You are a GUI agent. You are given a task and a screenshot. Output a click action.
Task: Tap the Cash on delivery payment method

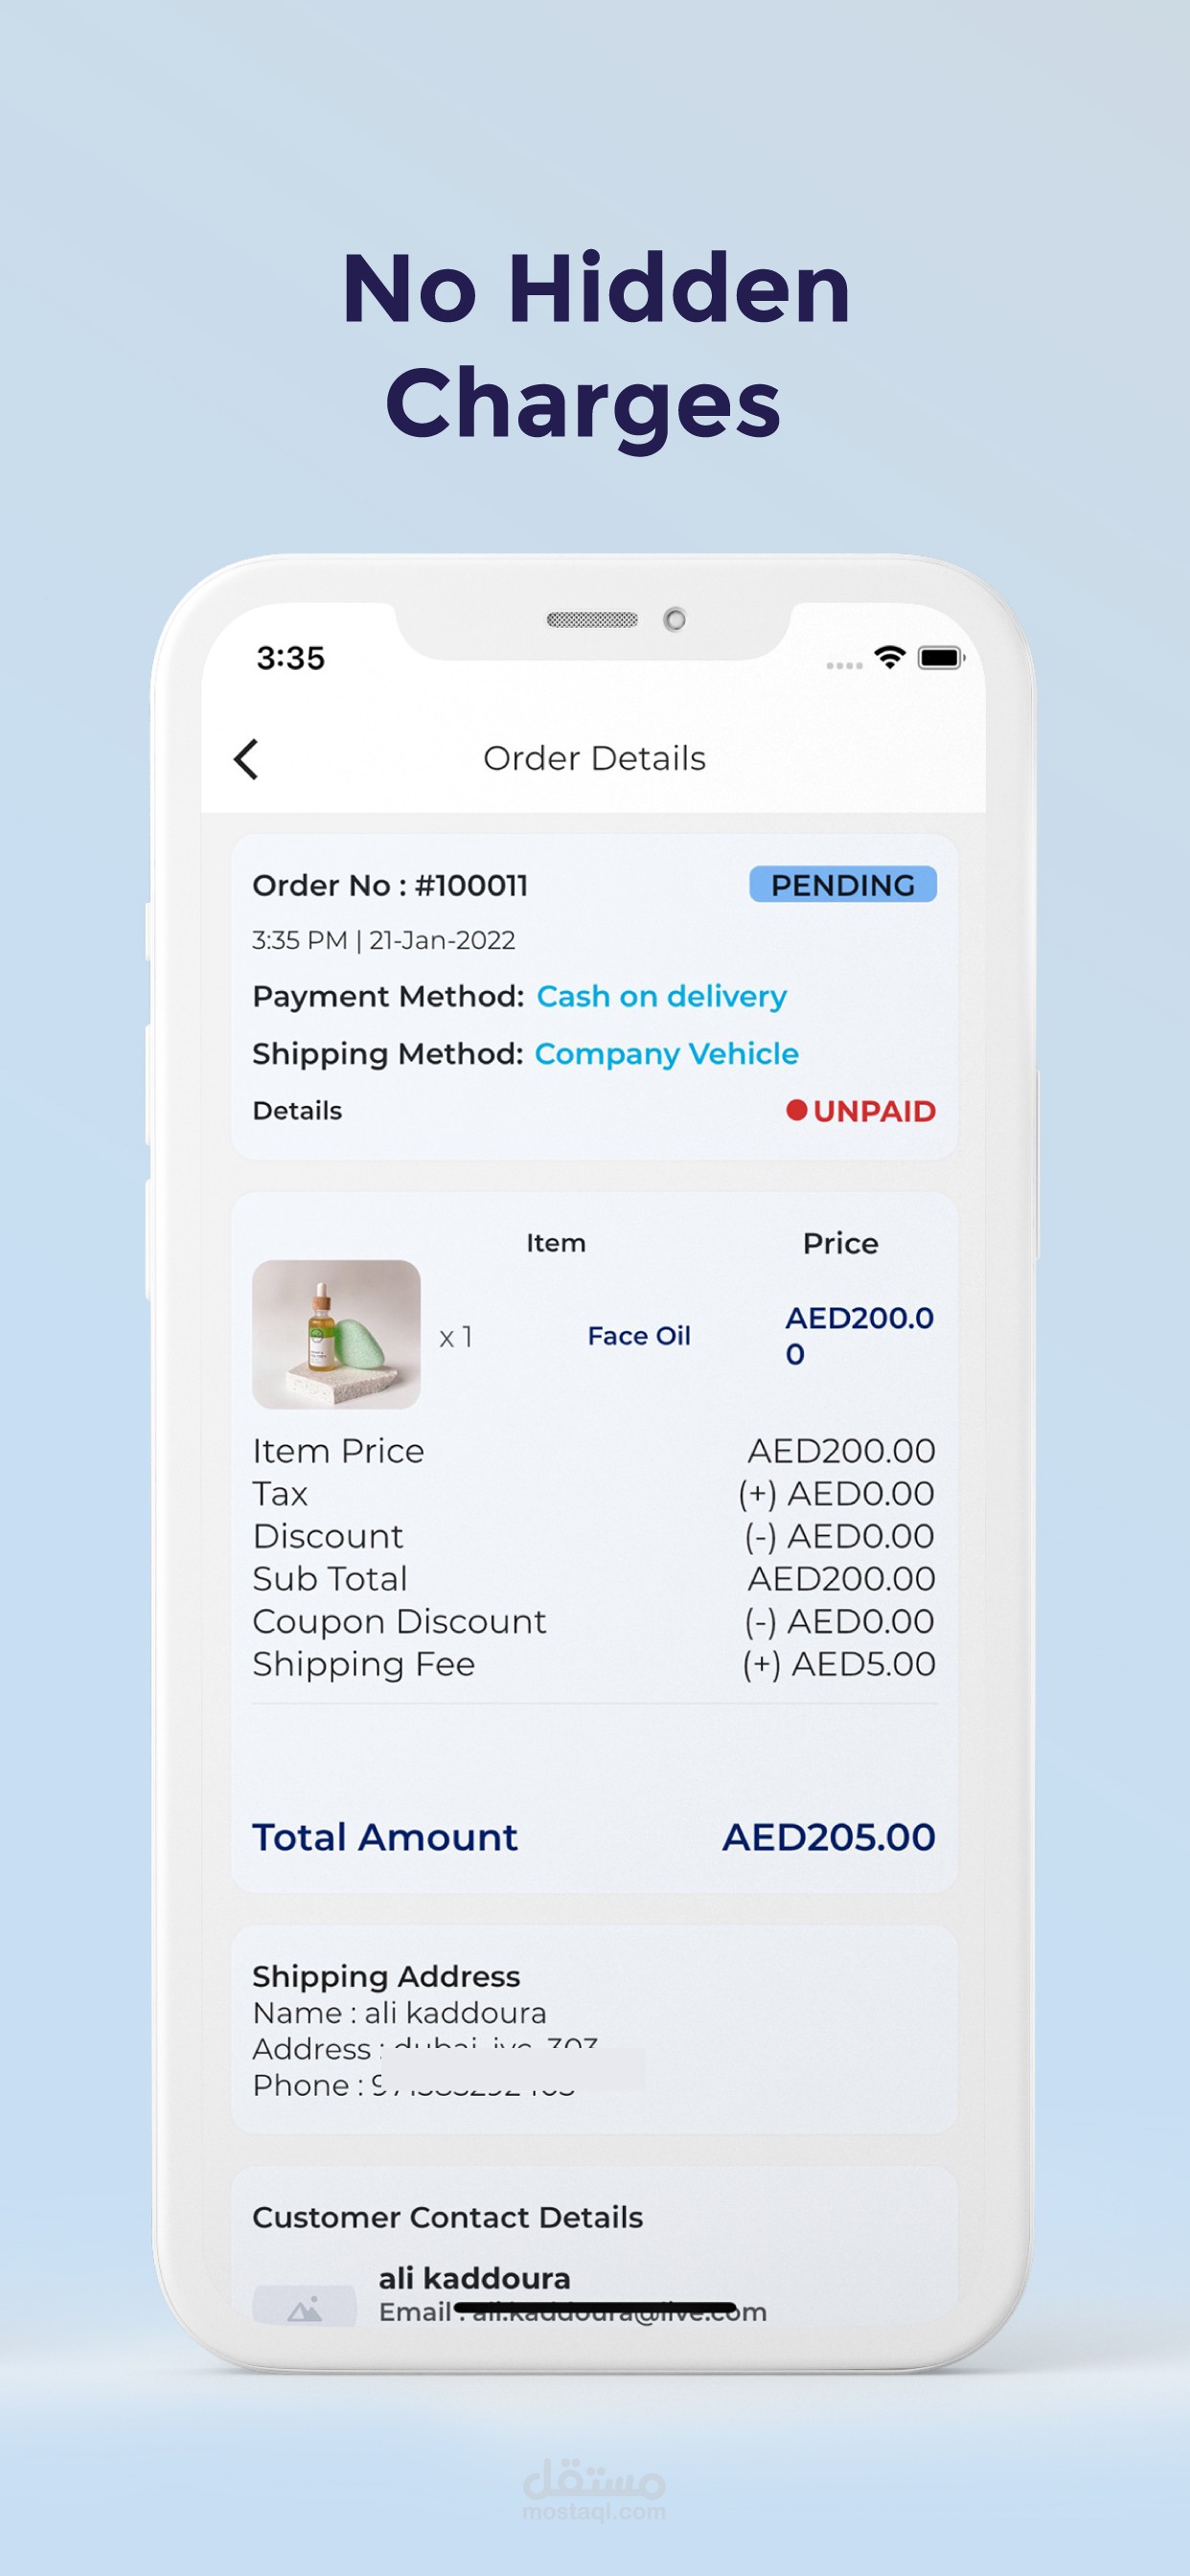coord(661,996)
